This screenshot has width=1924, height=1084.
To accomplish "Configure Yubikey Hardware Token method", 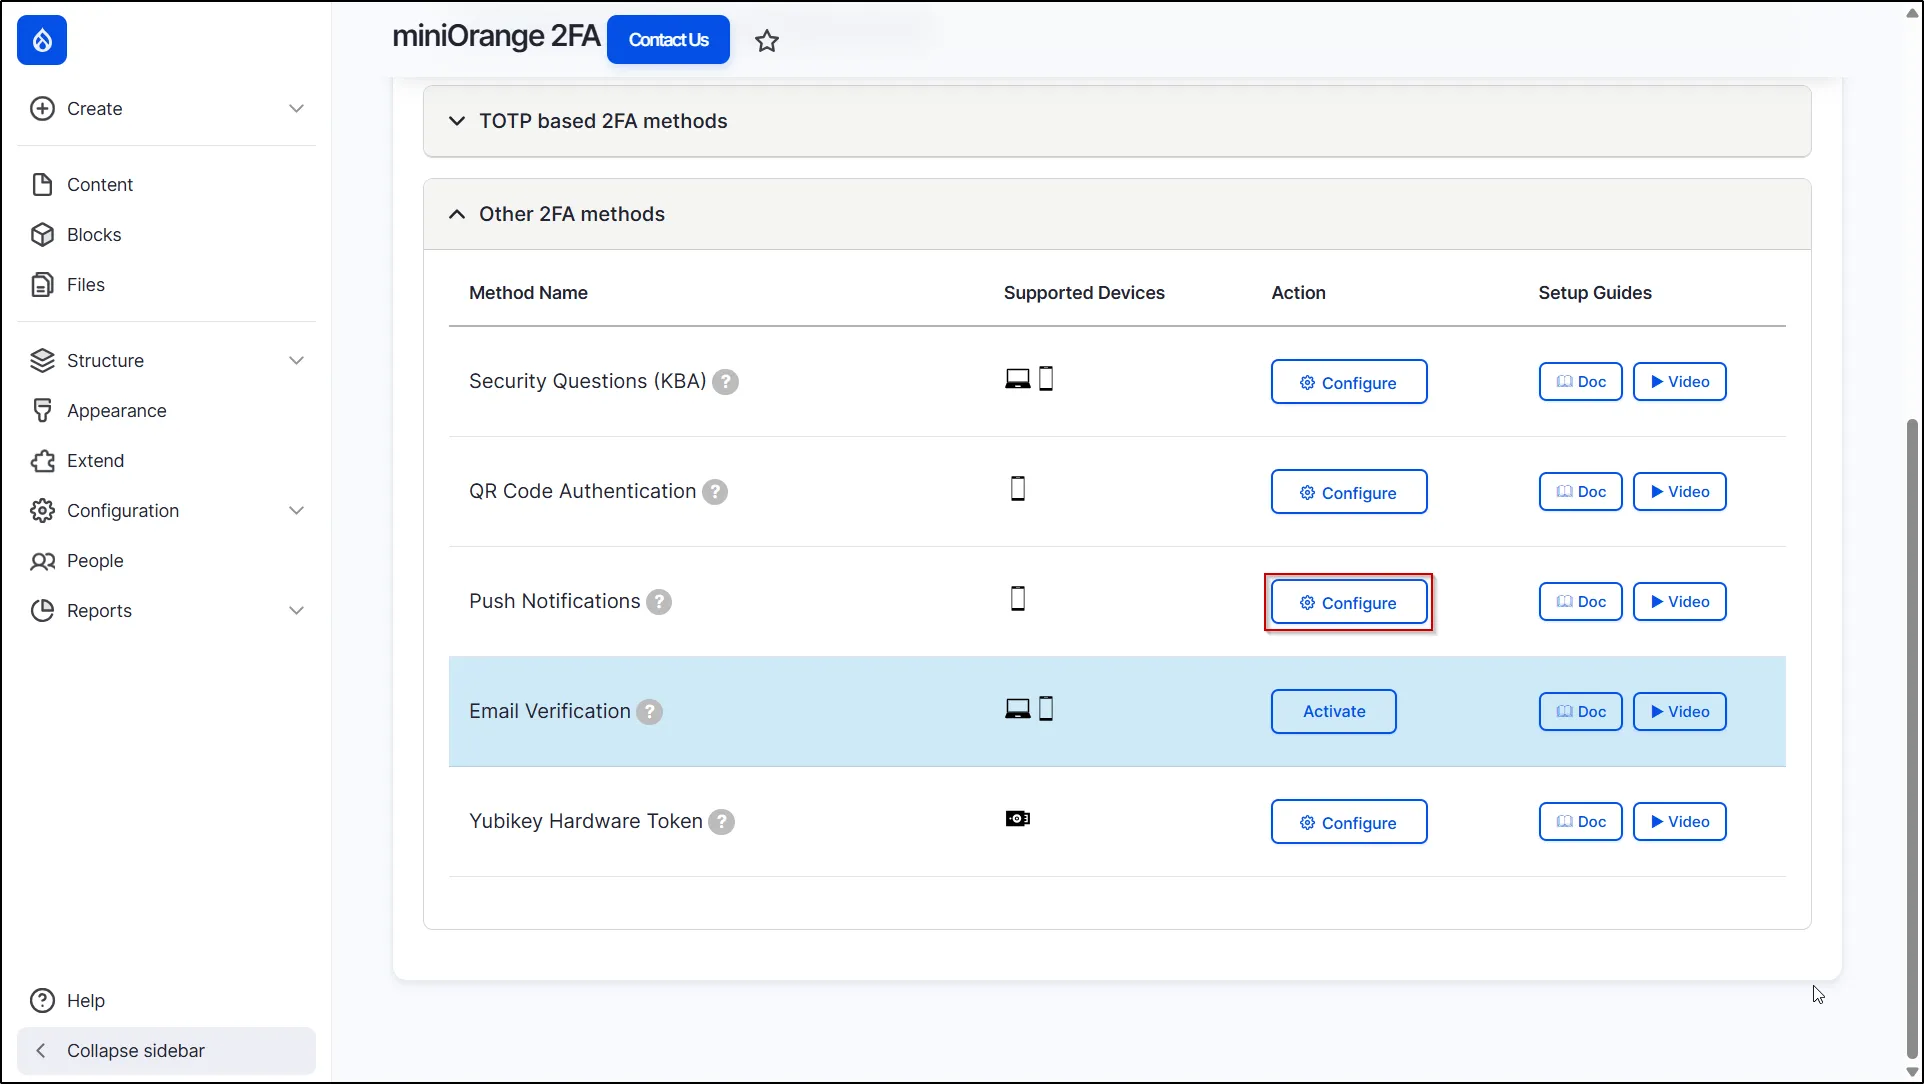I will pyautogui.click(x=1349, y=822).
